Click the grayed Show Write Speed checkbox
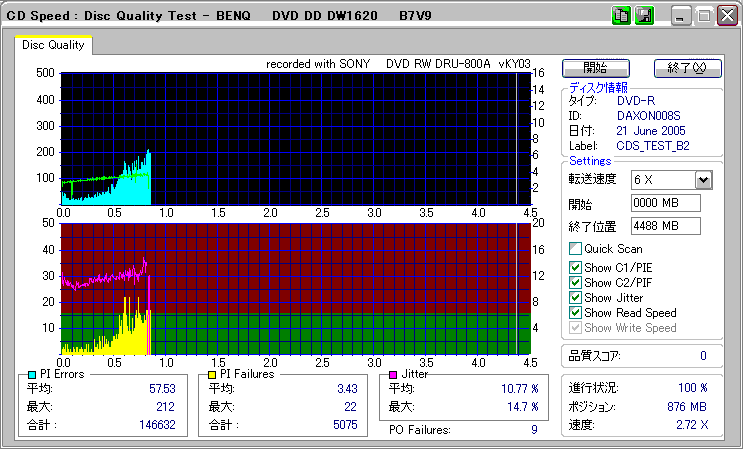743x449 pixels. click(x=575, y=328)
